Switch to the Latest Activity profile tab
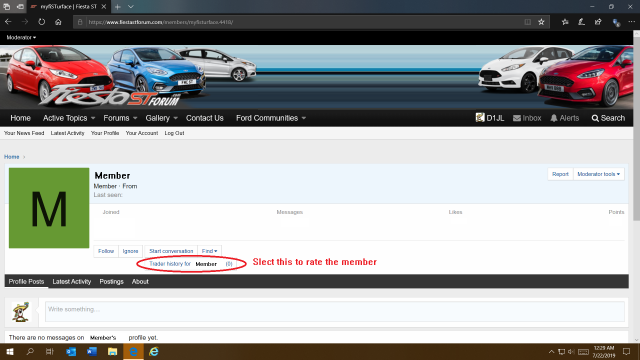 pos(71,282)
